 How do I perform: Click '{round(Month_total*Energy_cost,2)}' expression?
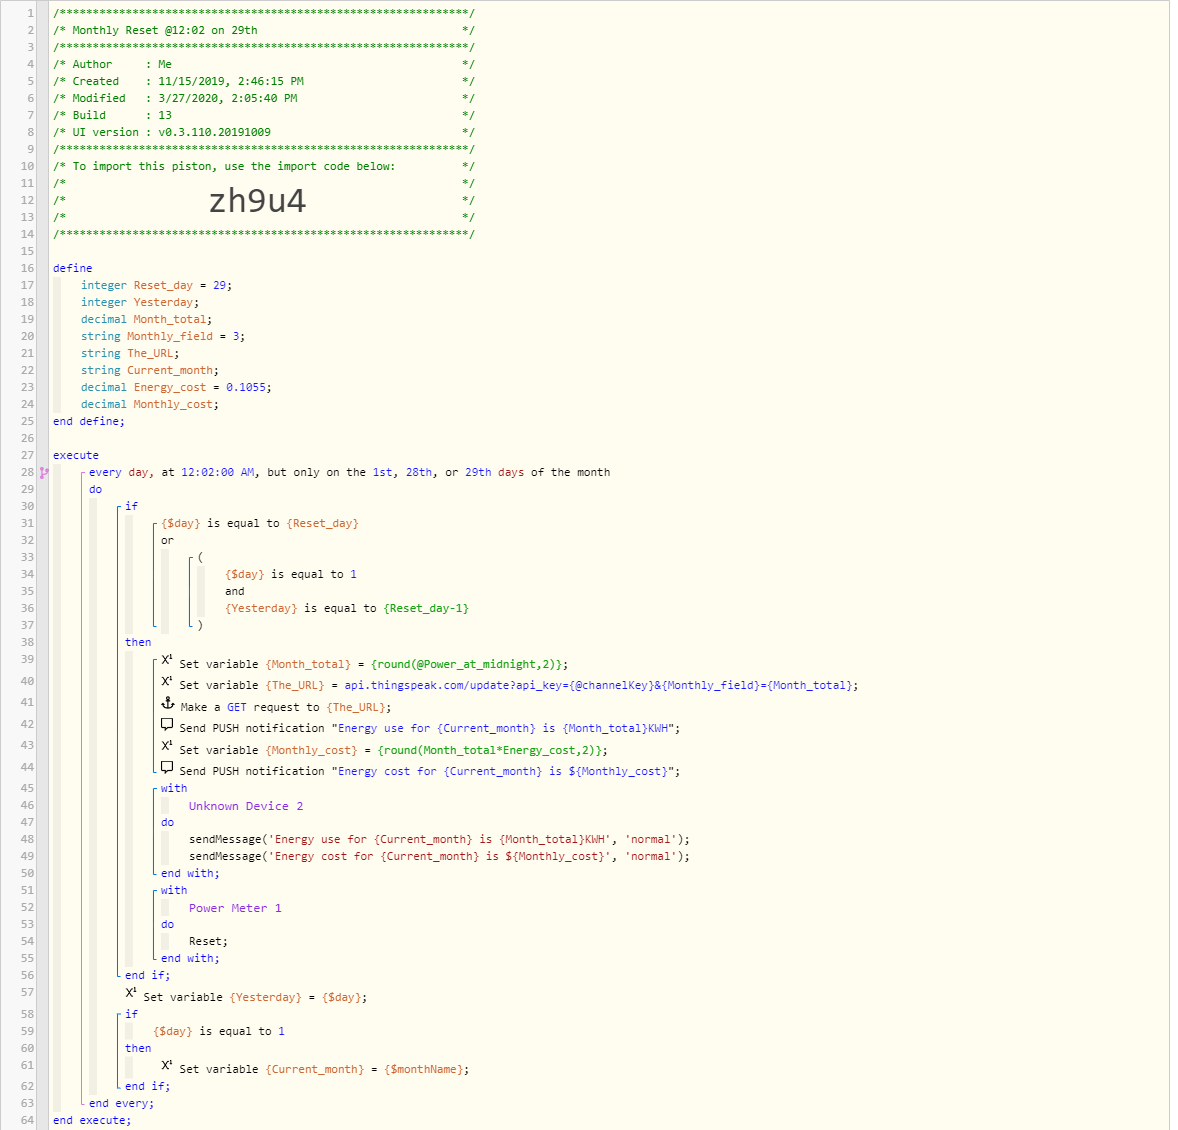pos(490,751)
